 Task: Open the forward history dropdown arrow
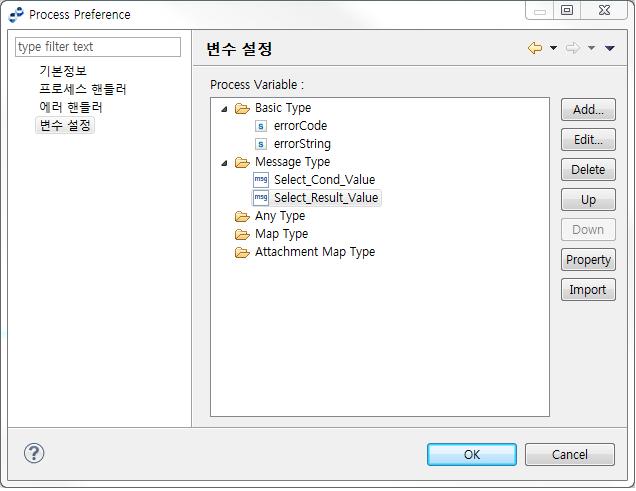coord(591,48)
